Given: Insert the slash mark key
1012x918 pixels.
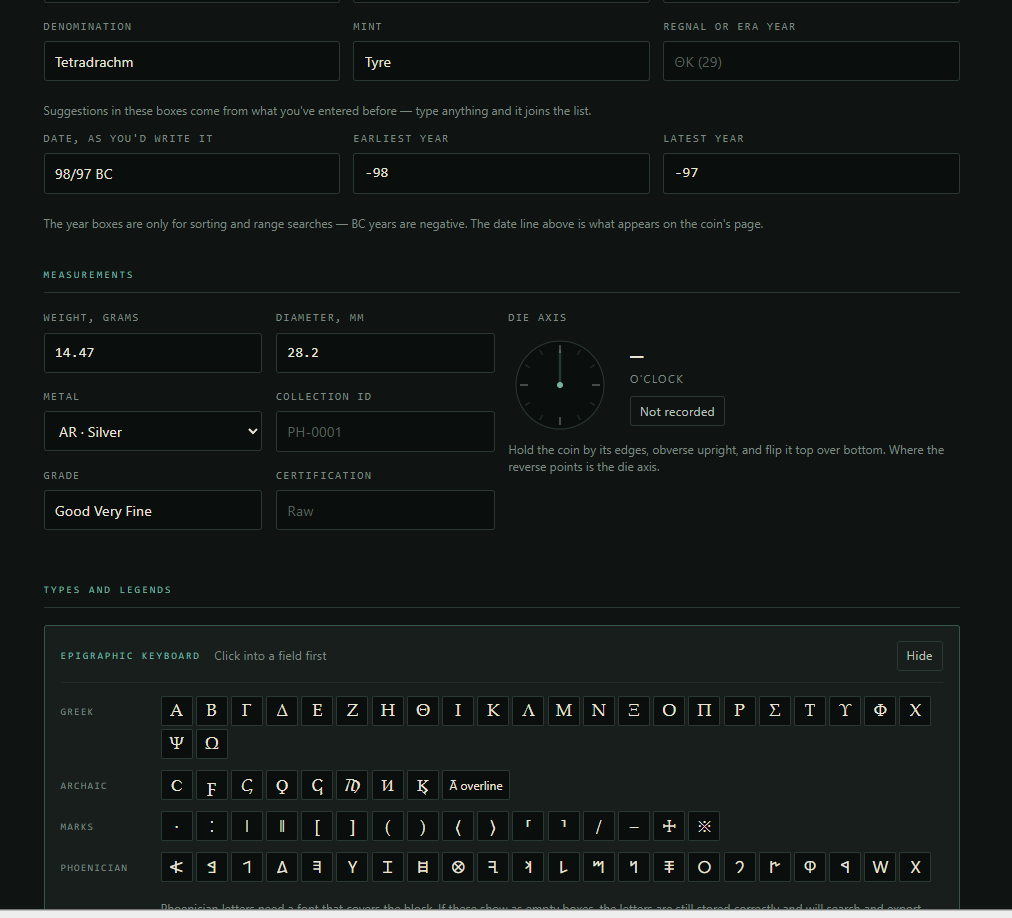Looking at the screenshot, I should pyautogui.click(x=599, y=826).
